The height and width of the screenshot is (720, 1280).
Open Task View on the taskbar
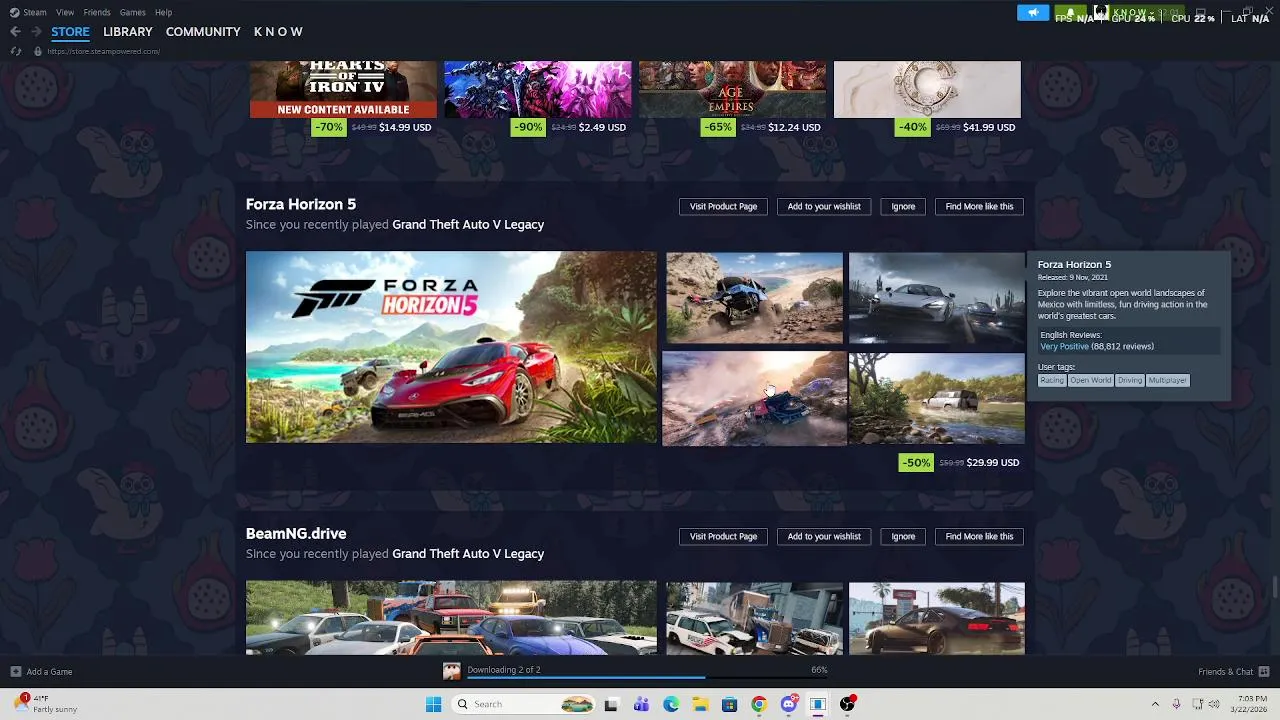click(611, 704)
